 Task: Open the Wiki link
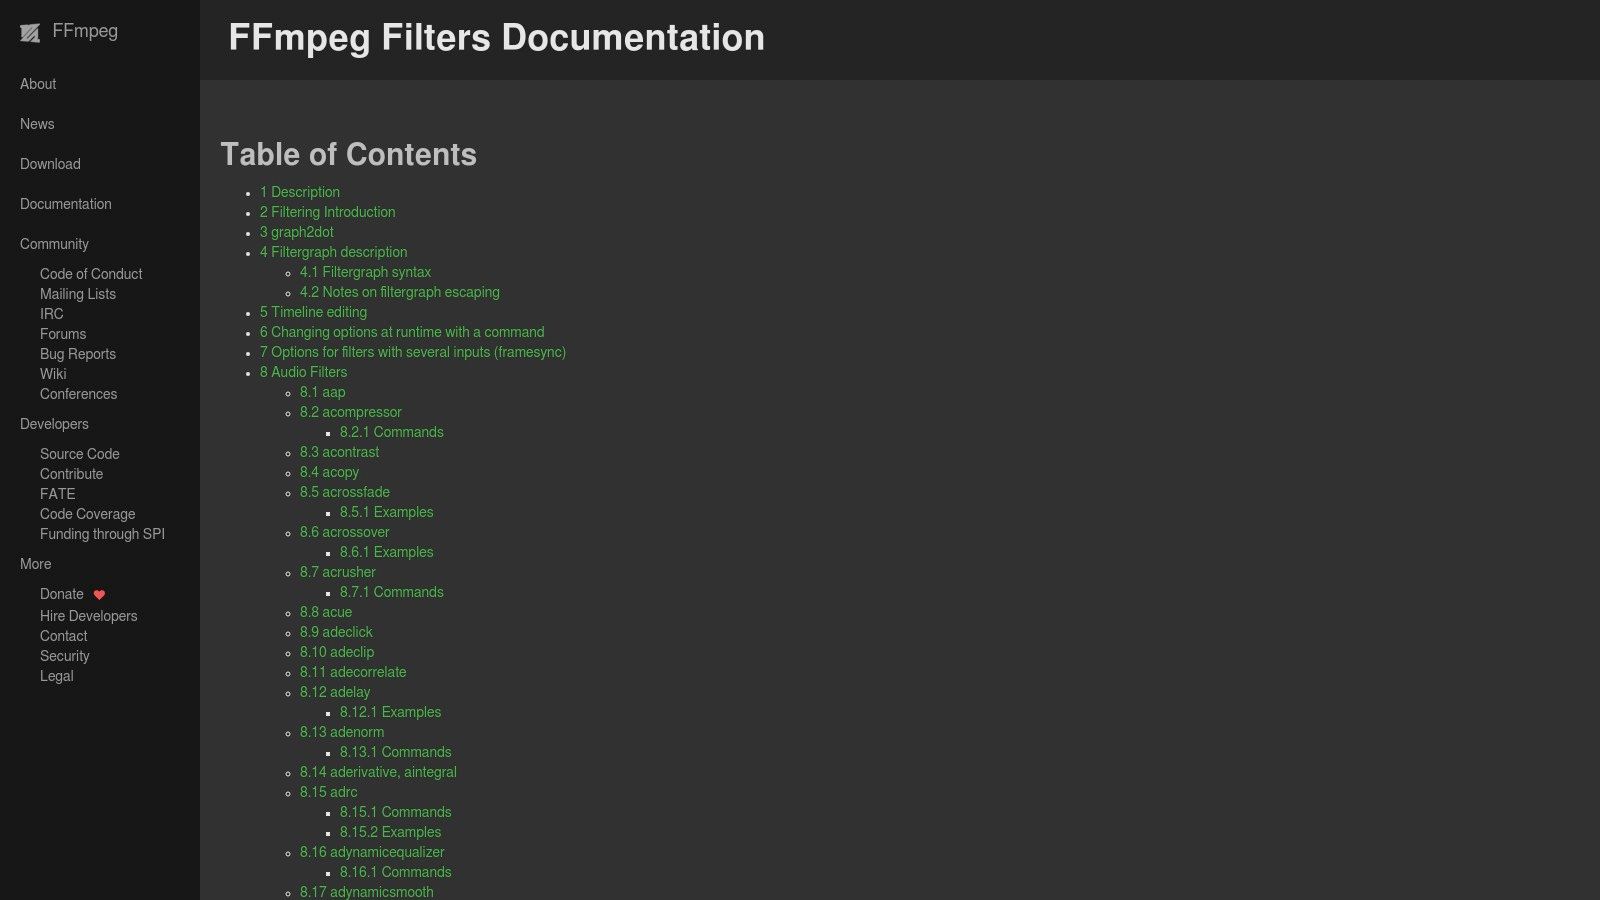(x=53, y=374)
